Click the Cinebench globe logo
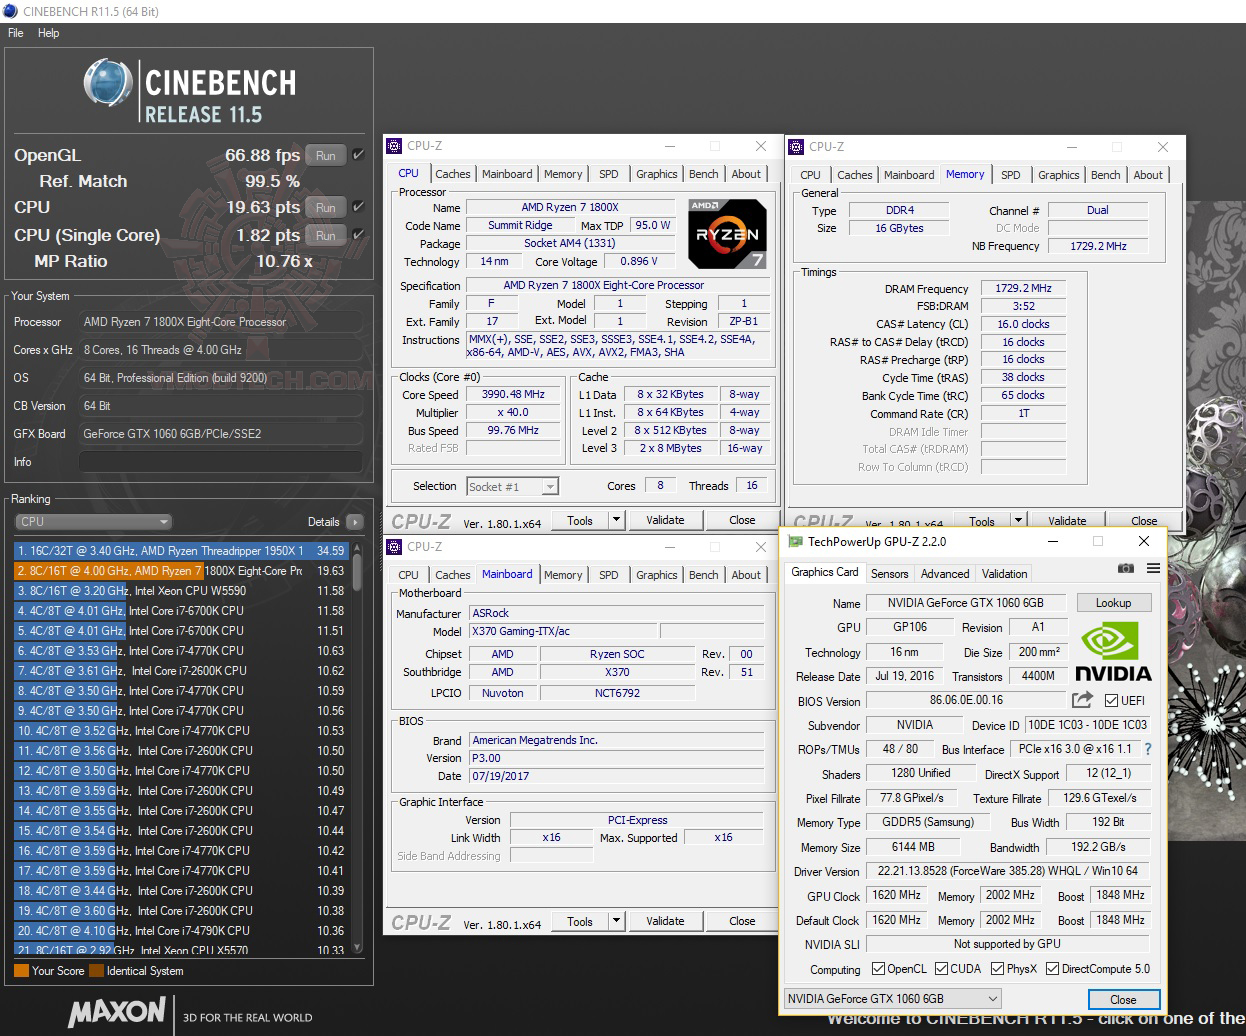 tap(108, 82)
